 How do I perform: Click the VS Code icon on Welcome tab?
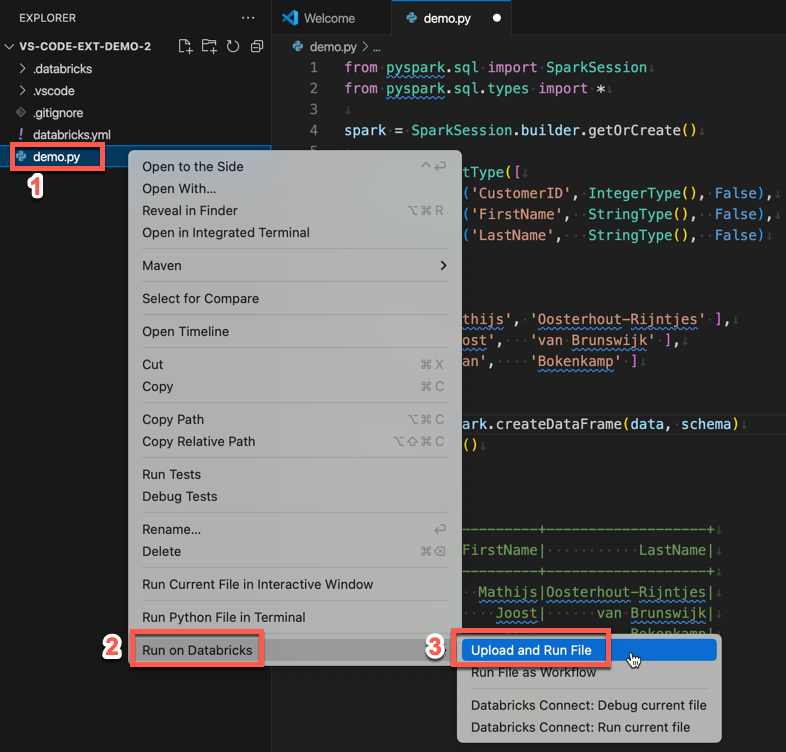tap(291, 18)
